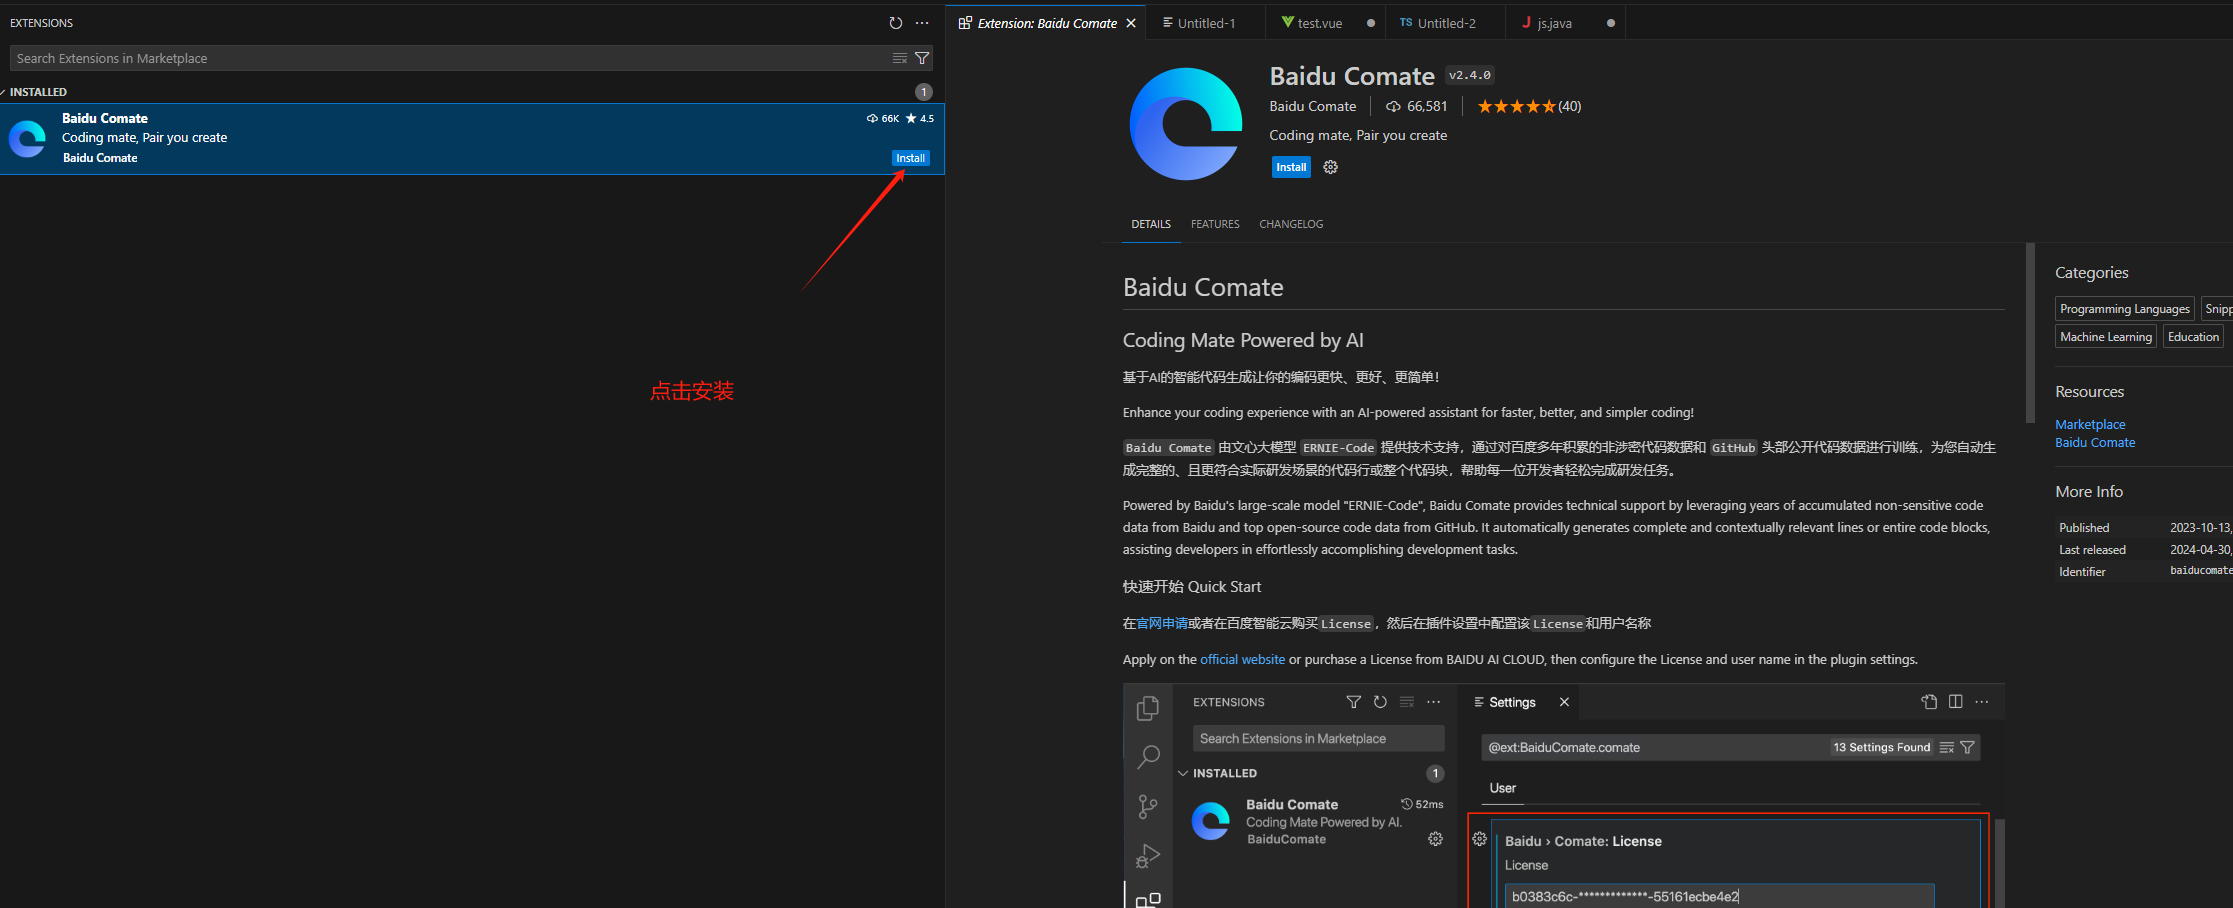2233x908 pixels.
Task: Click Search magnifier icon in README screenshot
Action: [1148, 757]
